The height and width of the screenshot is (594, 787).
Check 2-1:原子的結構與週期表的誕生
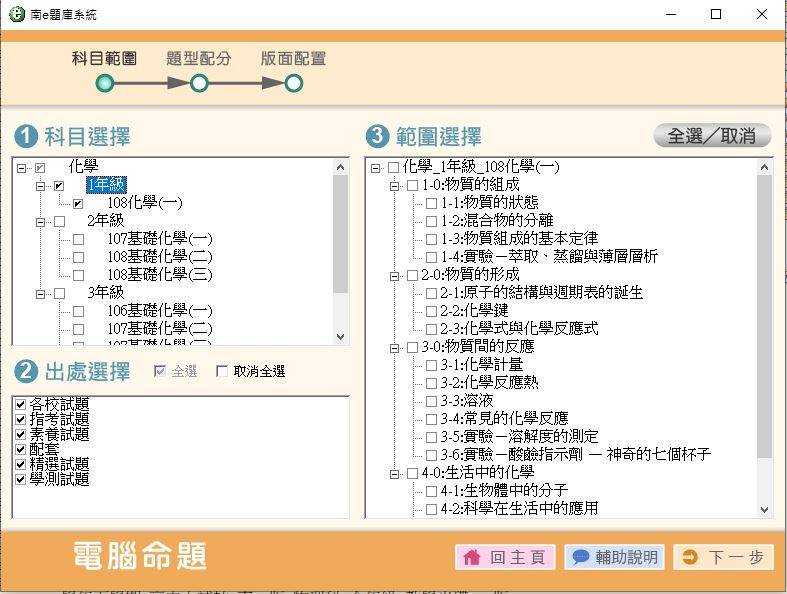coord(431,293)
